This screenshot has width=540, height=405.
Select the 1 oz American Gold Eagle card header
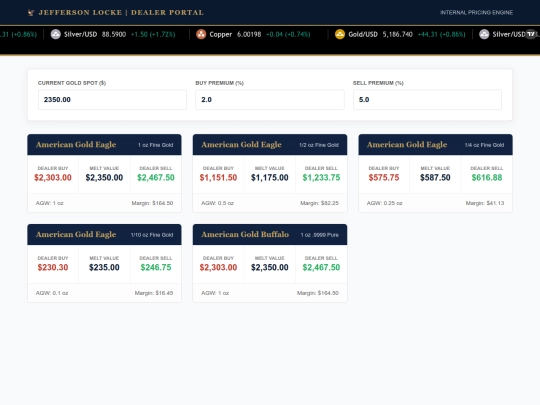(x=104, y=145)
